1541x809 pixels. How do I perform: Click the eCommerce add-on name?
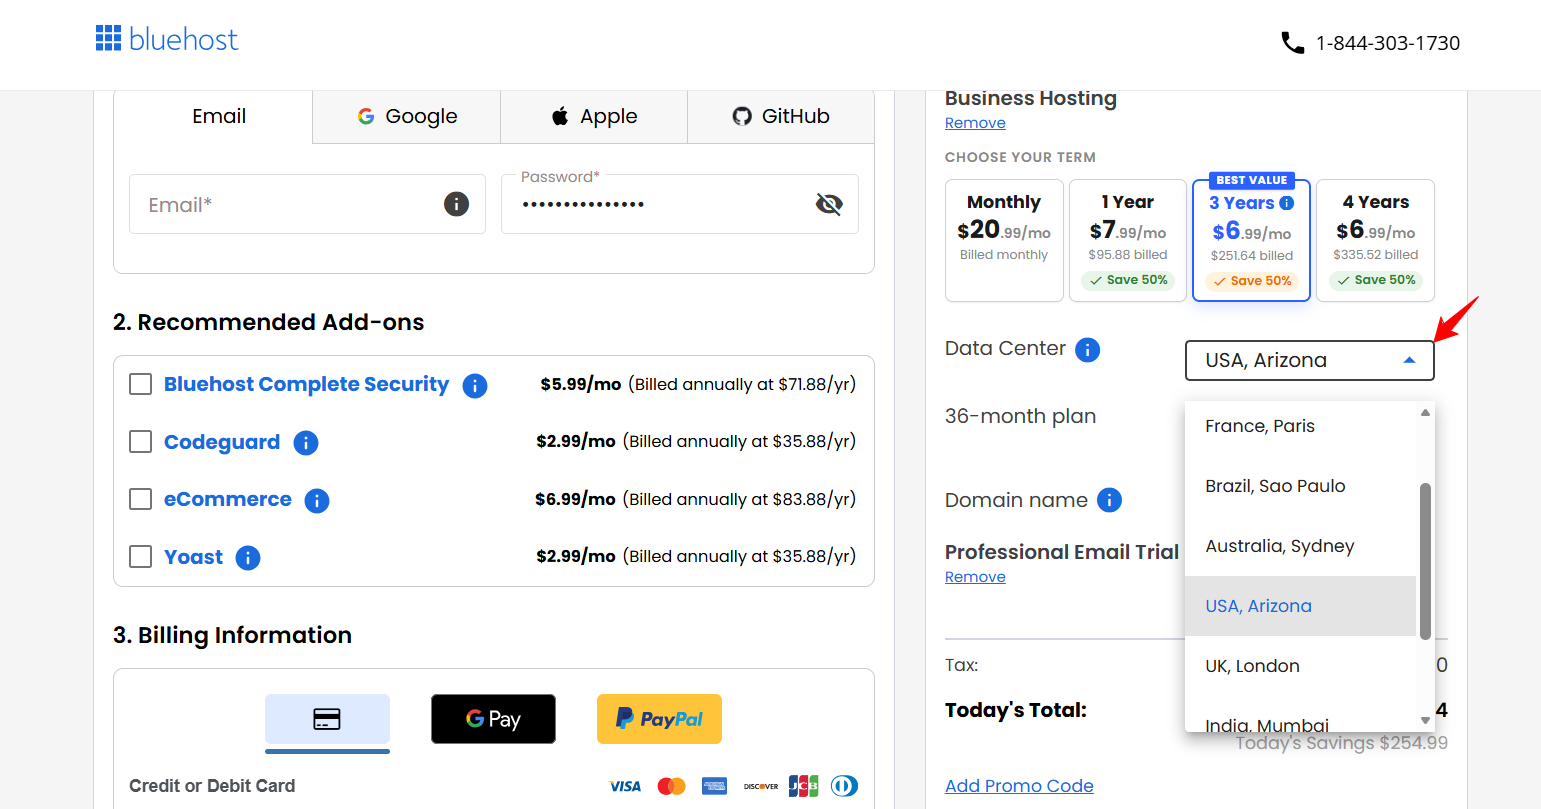click(228, 499)
